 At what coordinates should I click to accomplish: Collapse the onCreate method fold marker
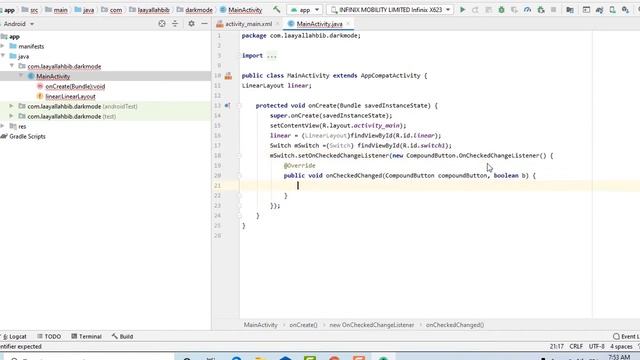tap(240, 106)
